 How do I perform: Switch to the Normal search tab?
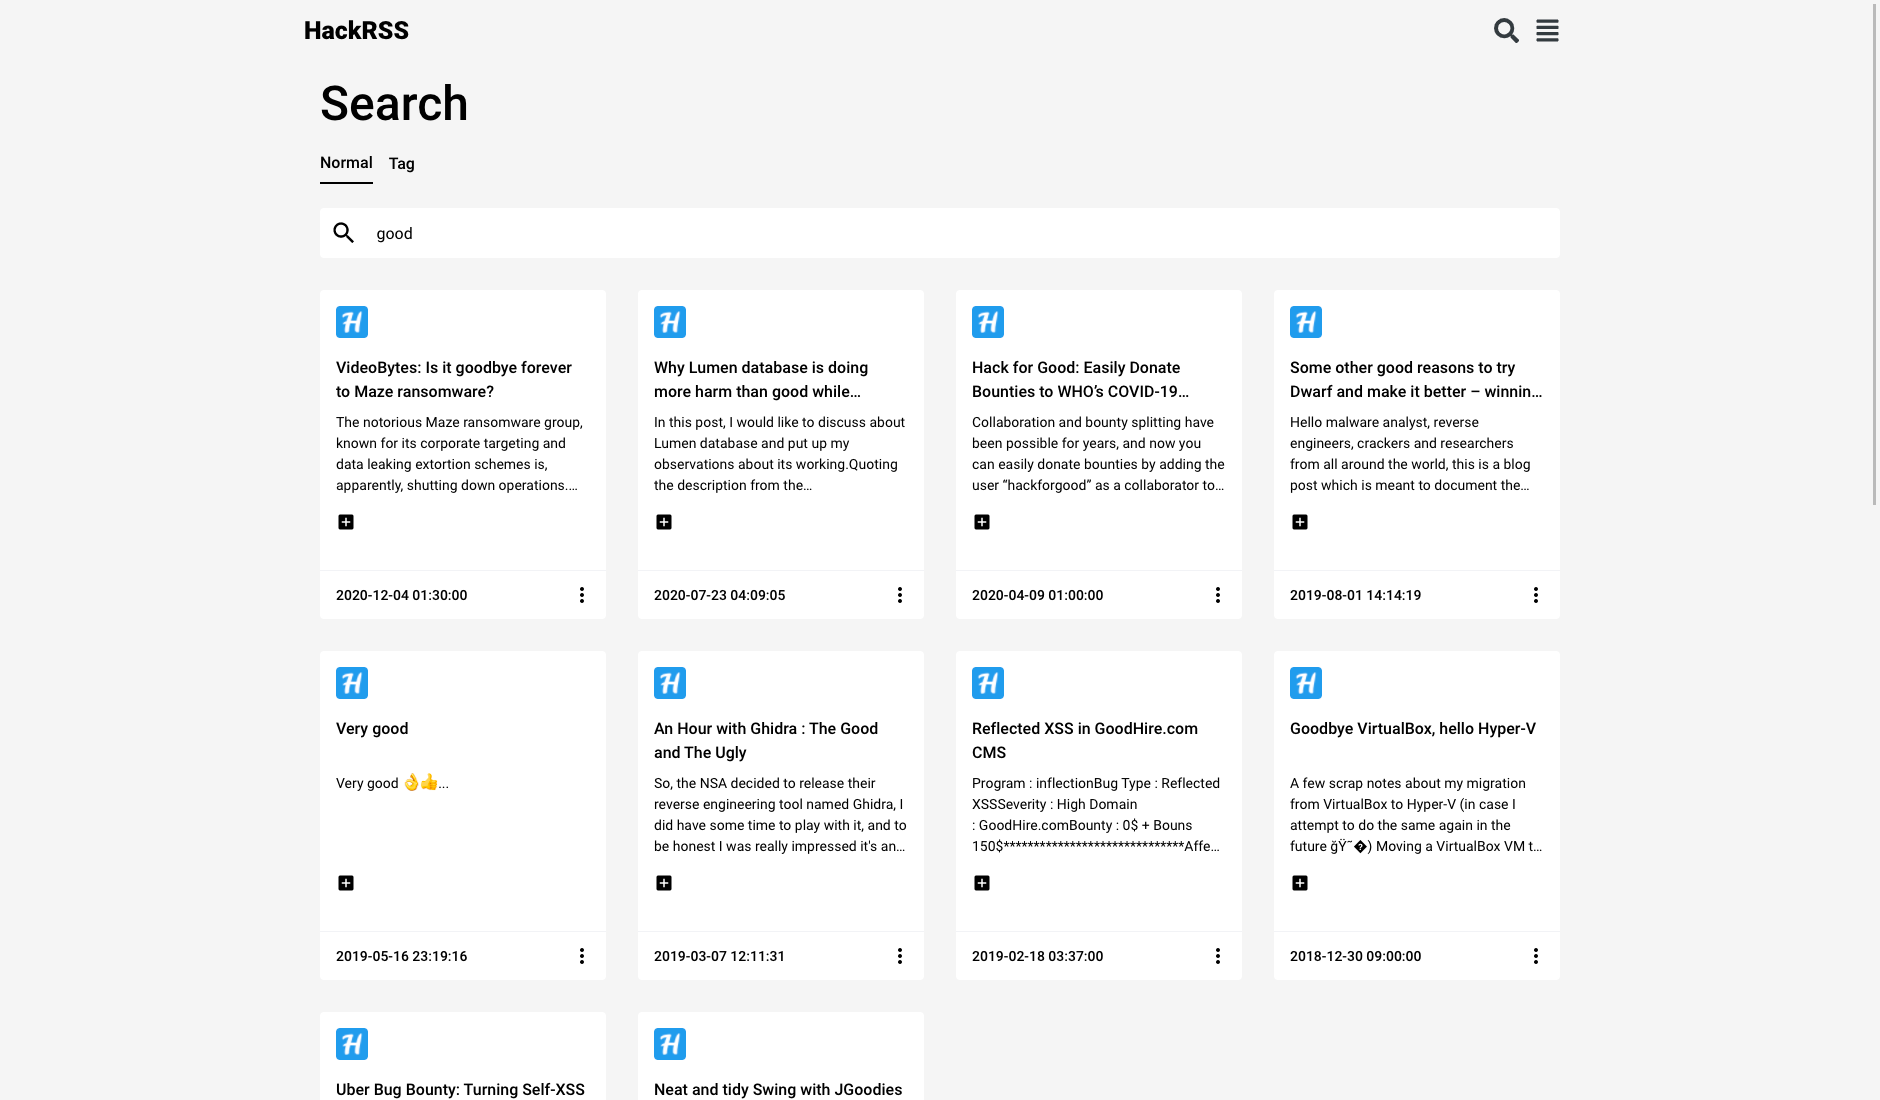(x=346, y=163)
